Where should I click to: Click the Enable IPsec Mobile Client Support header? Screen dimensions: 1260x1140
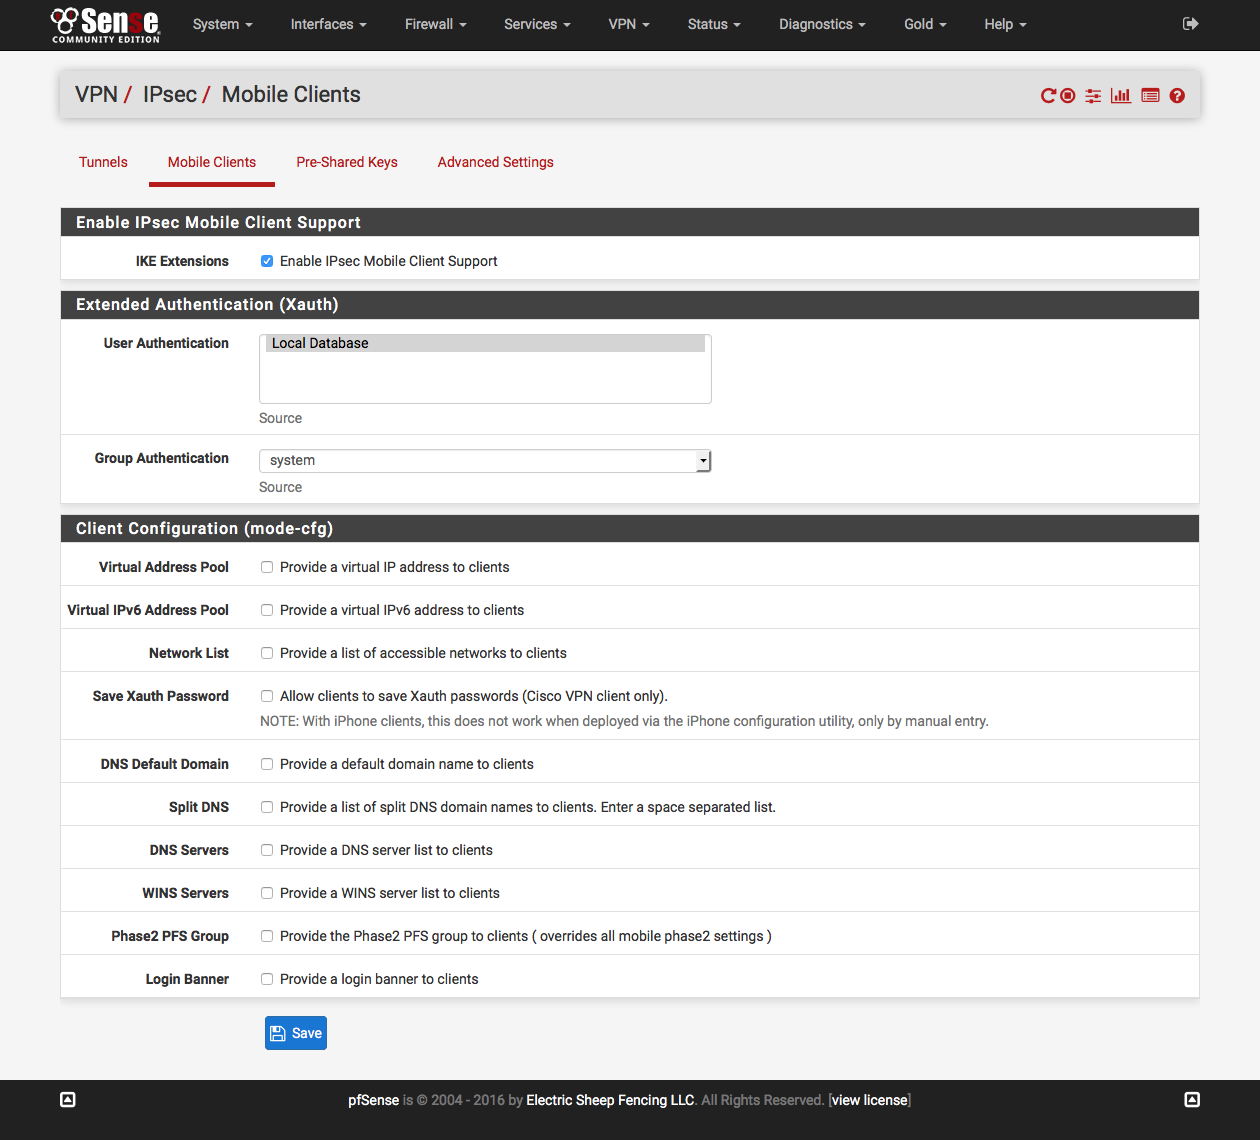[630, 222]
